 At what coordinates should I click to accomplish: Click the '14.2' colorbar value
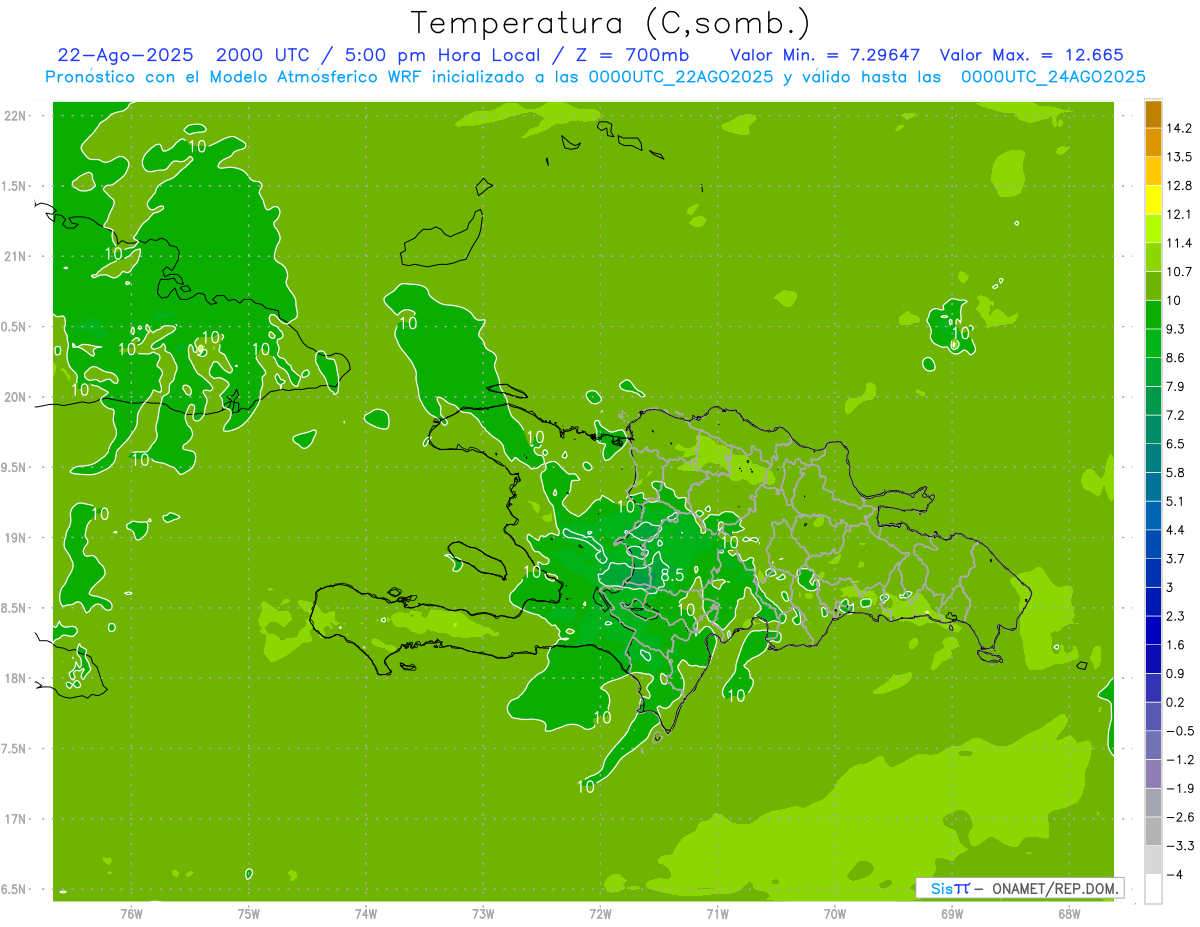(x=1180, y=128)
